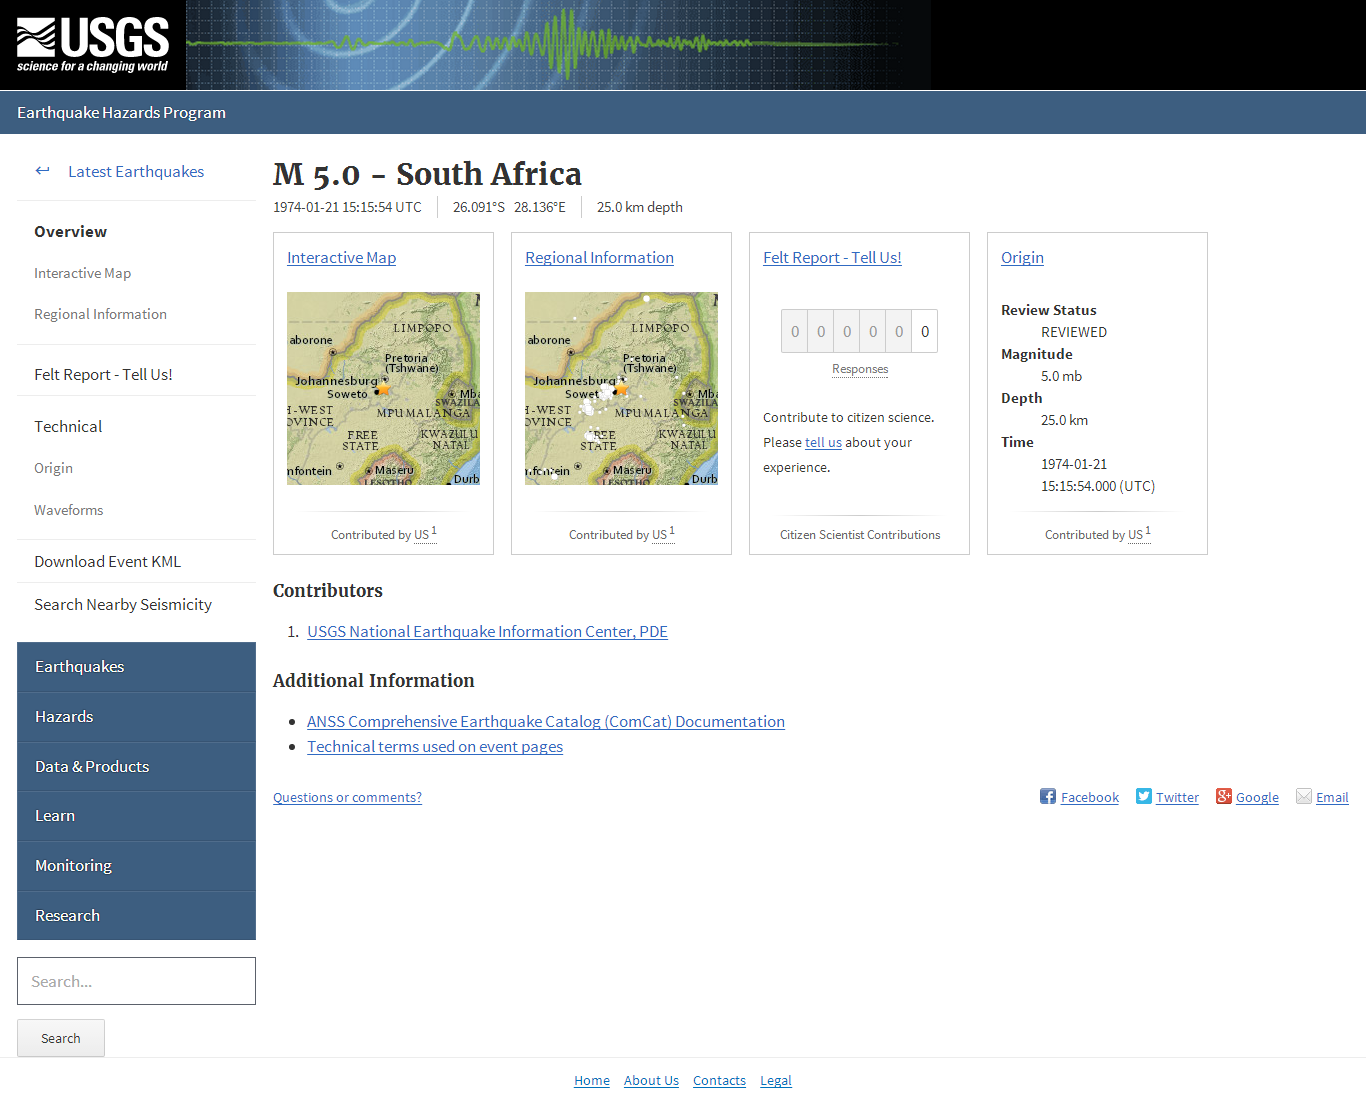Select Waveforms under Technical
This screenshot has width=1366, height=1103.
(68, 510)
